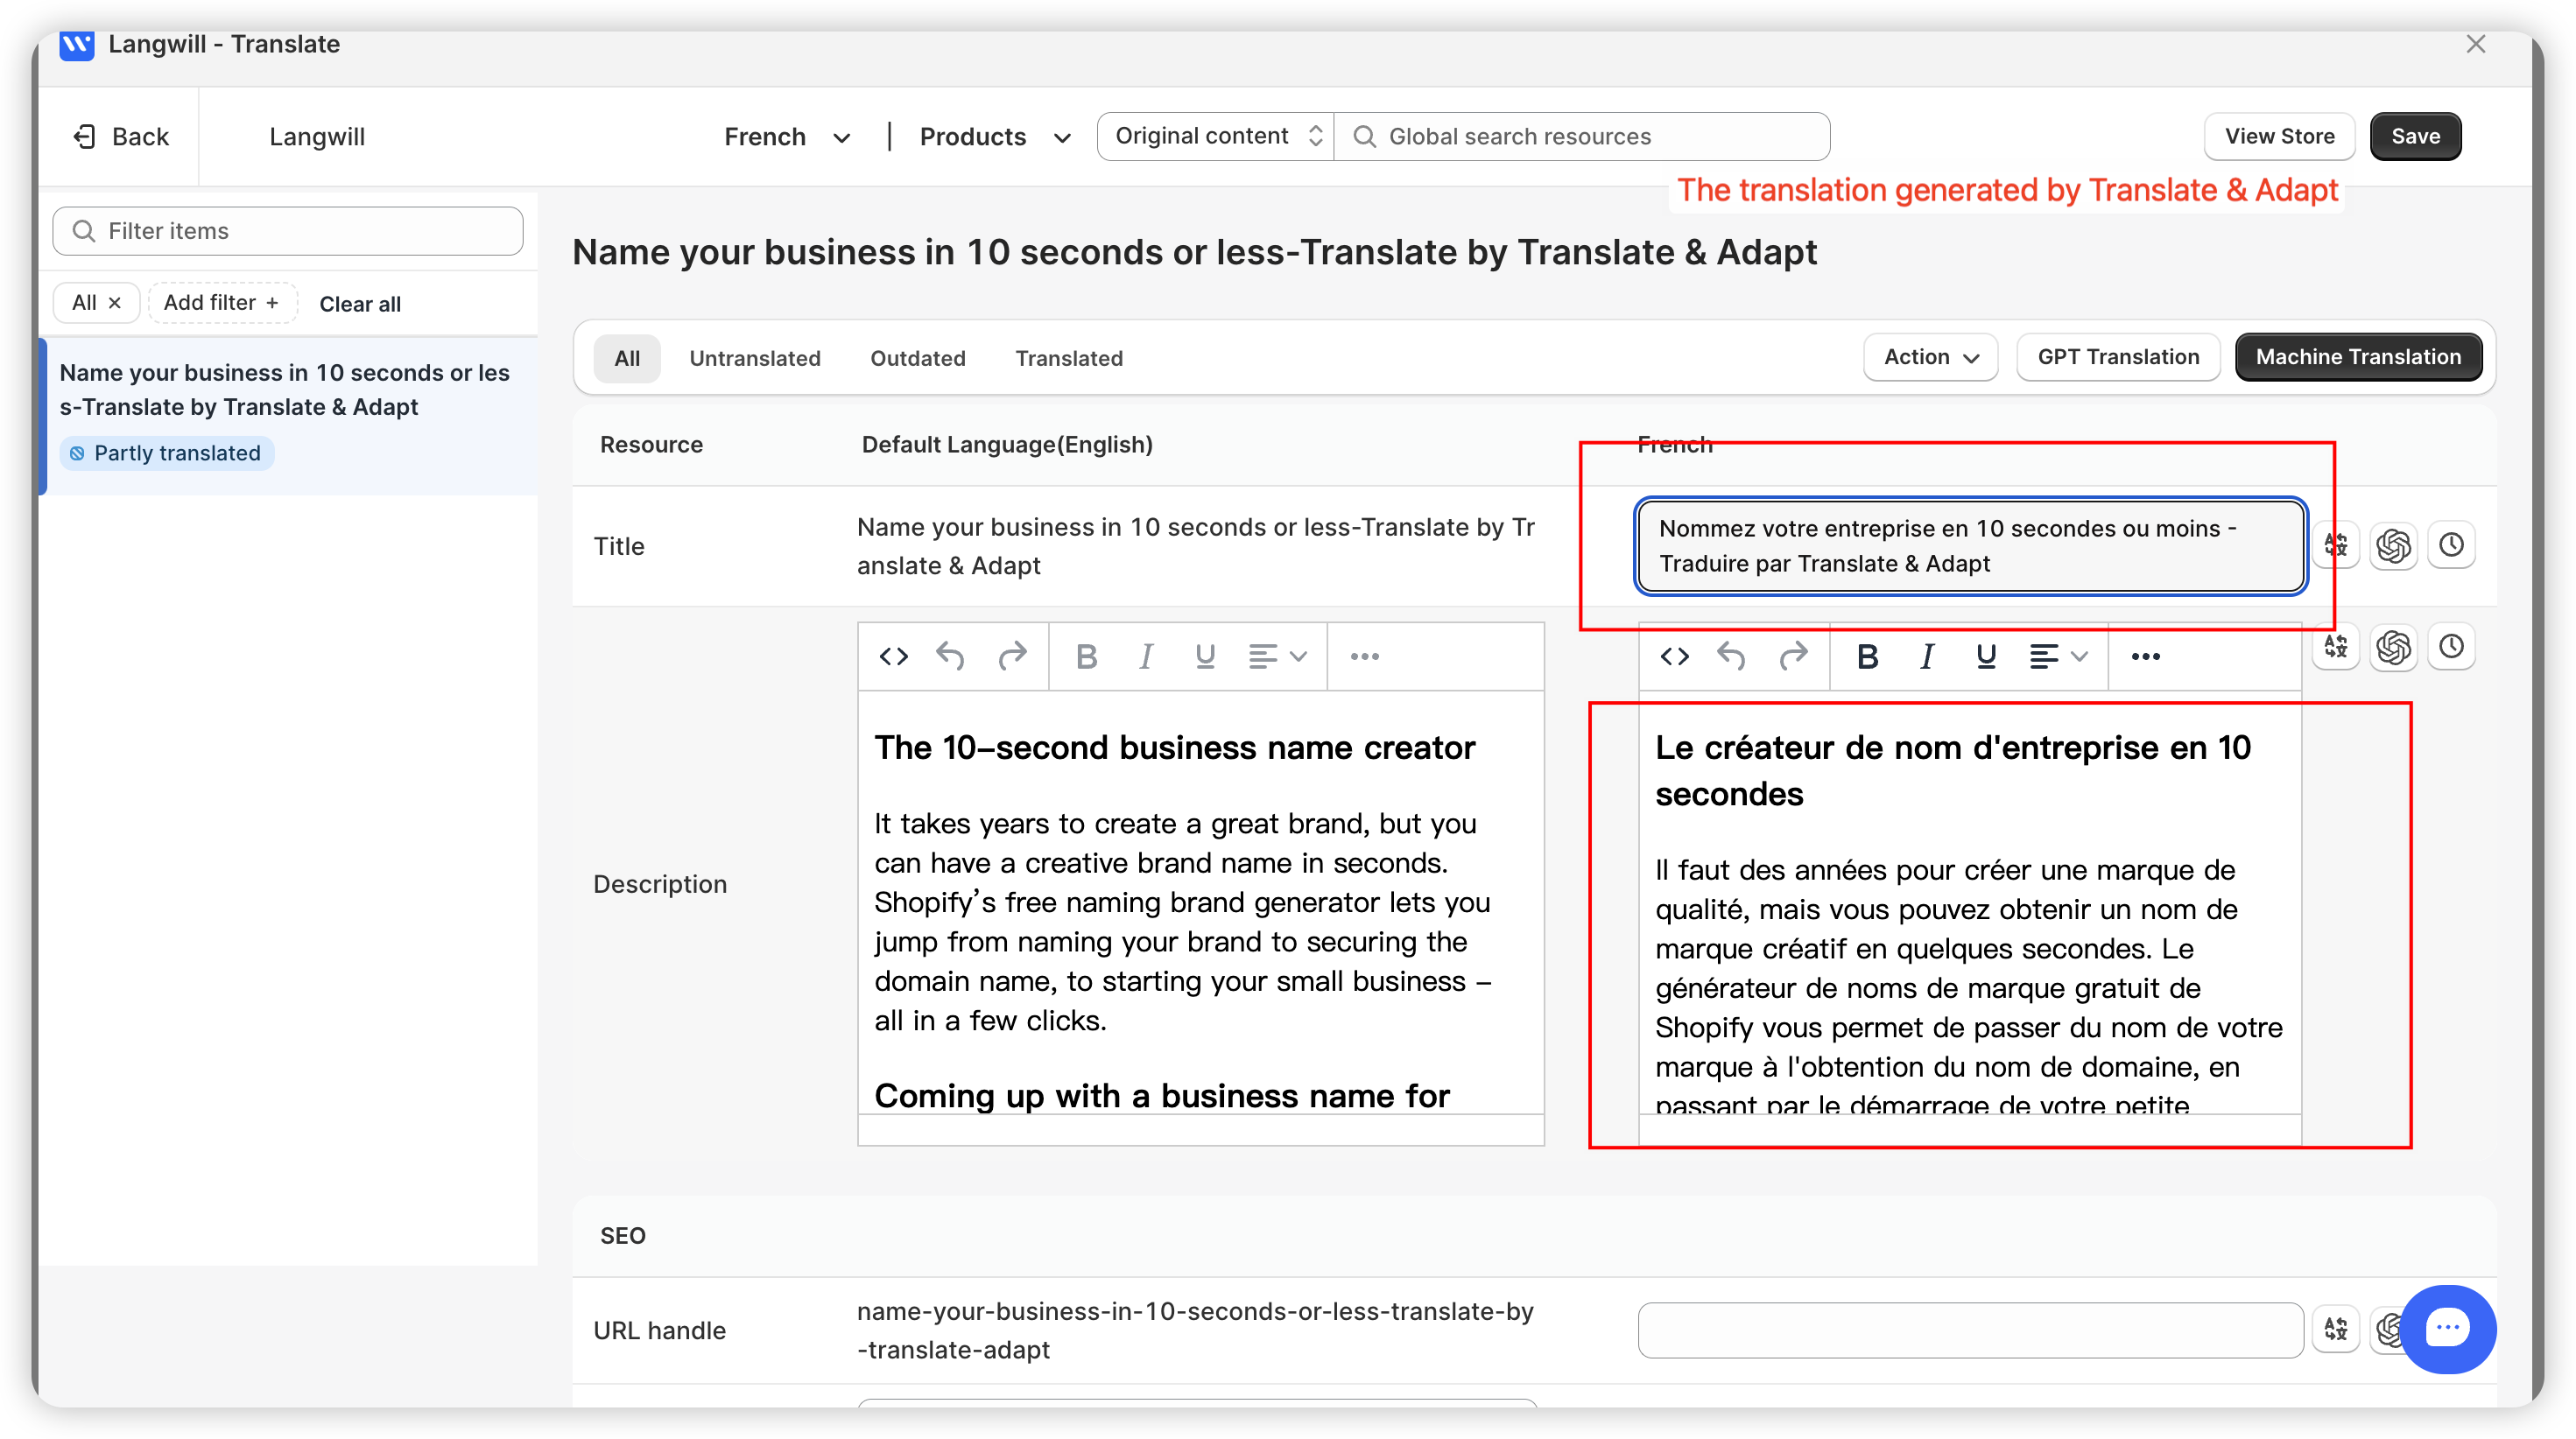Image resolution: width=2576 pixels, height=1439 pixels.
Task: Open the chat support bubble
Action: [x=2447, y=1329]
